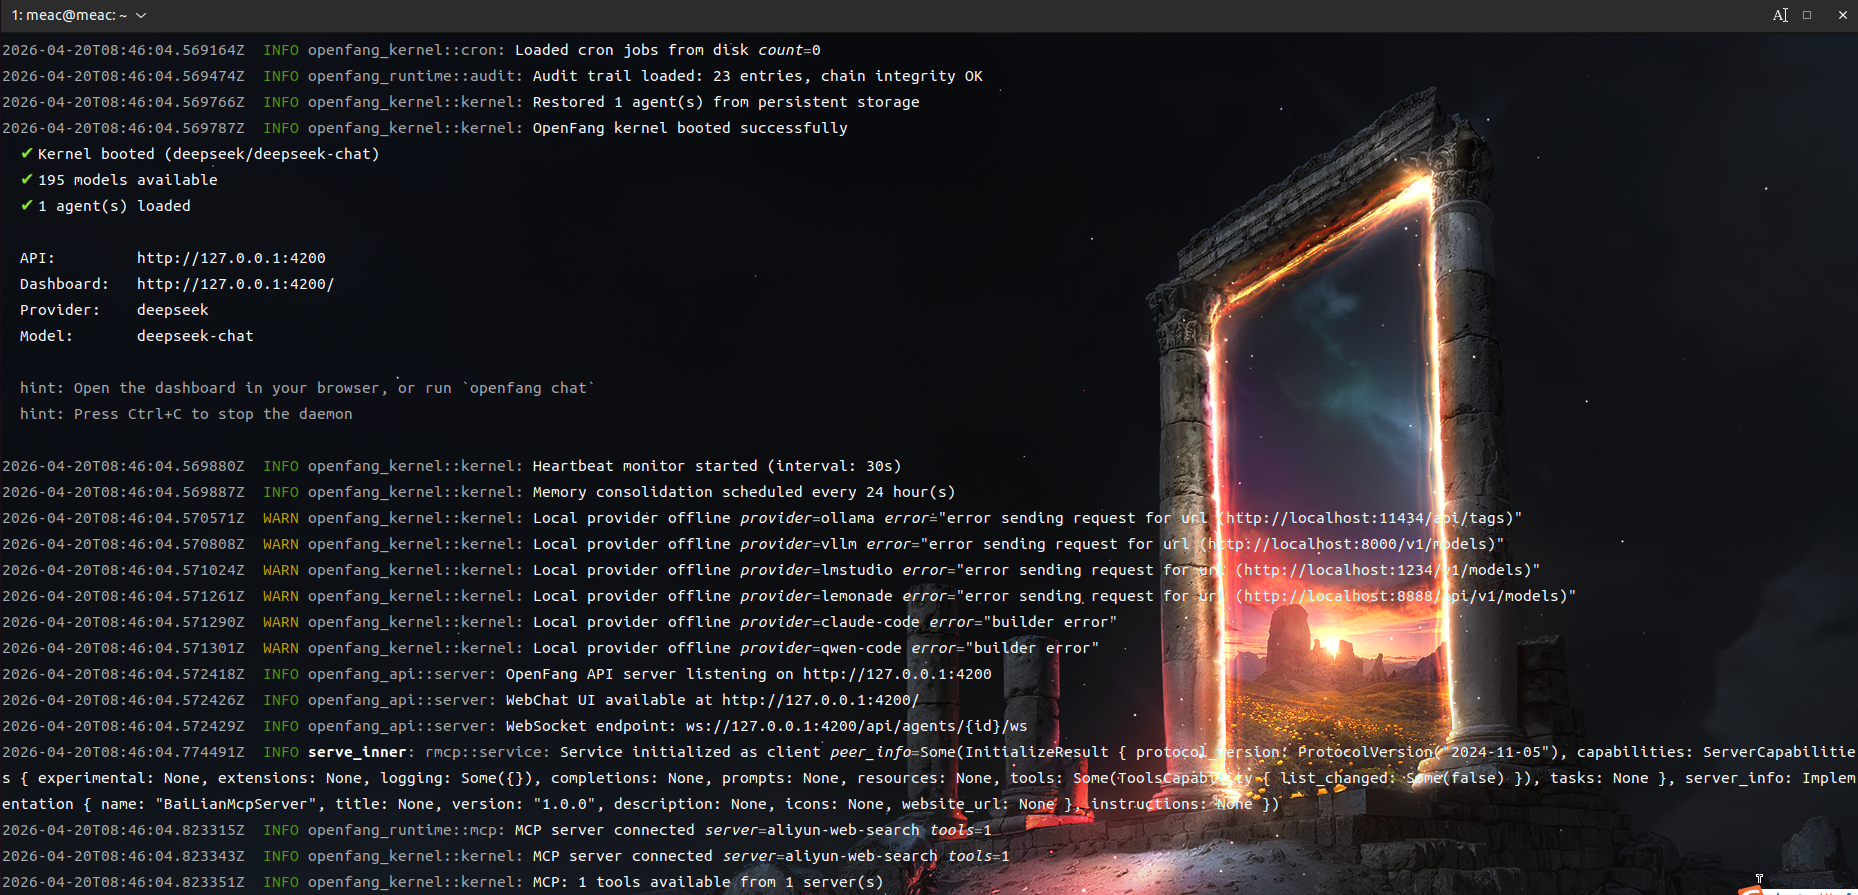1858x895 pixels.
Task: Click "Loaded cron jobs from disk count=0"
Action: coord(668,50)
